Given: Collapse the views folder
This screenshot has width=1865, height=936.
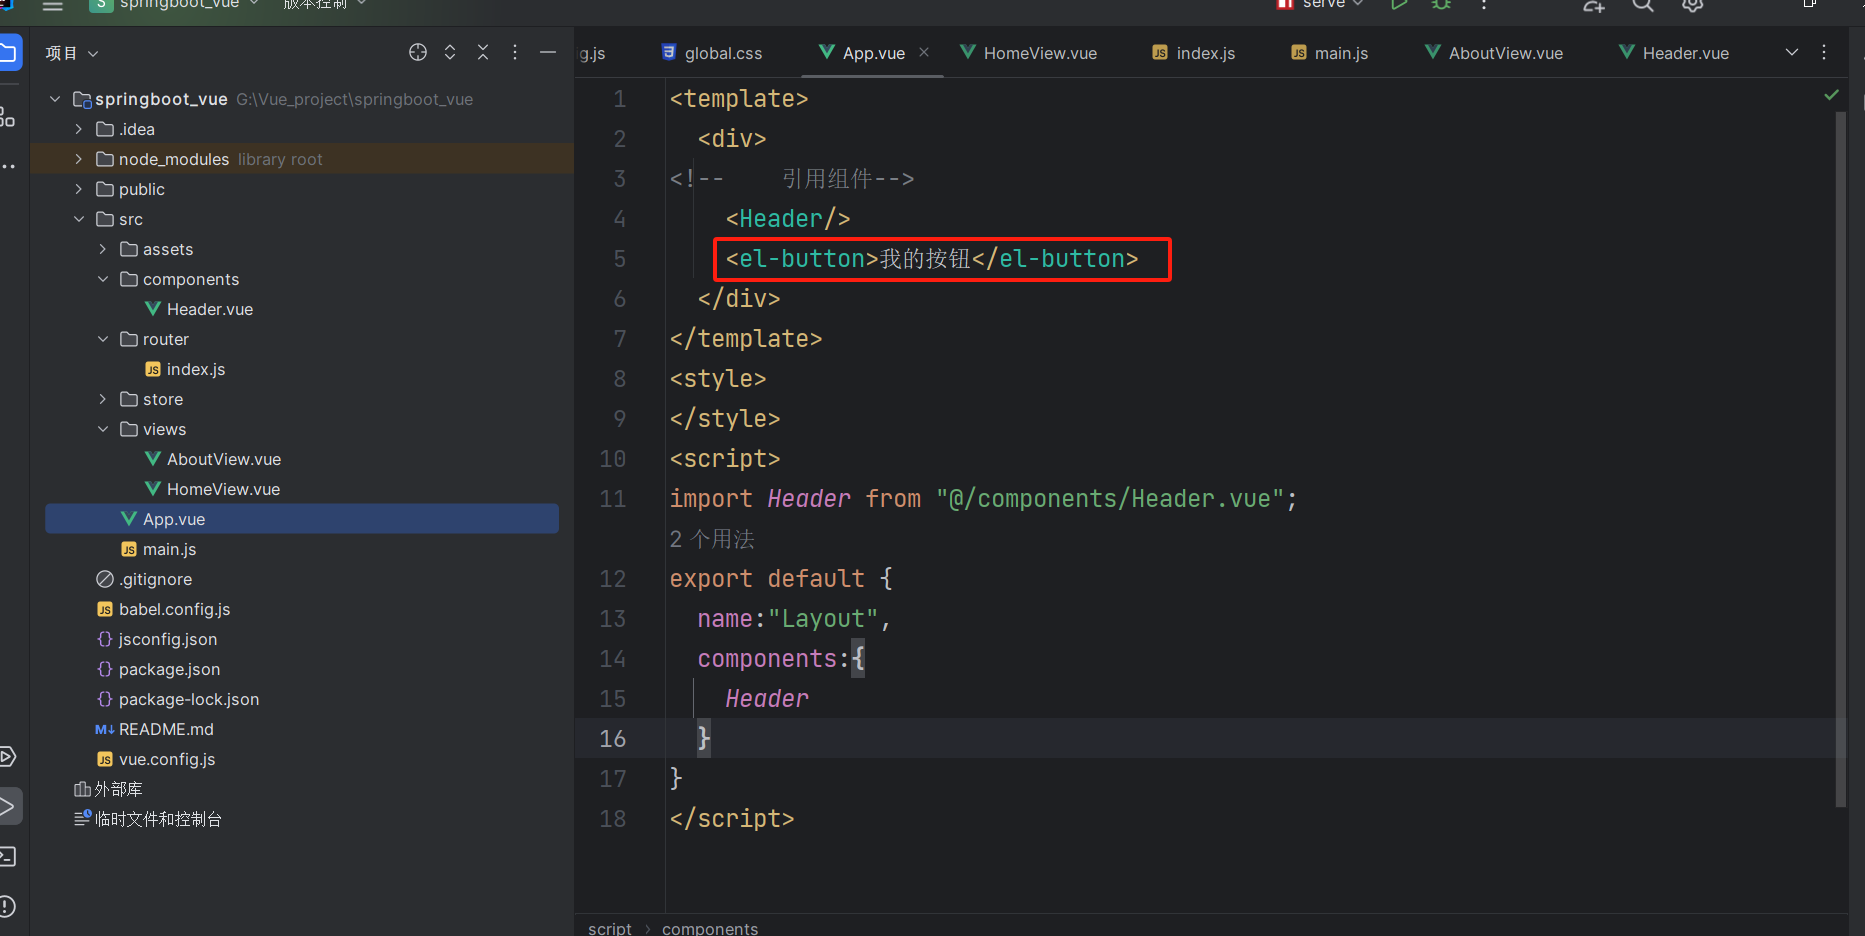Looking at the screenshot, I should pyautogui.click(x=103, y=429).
